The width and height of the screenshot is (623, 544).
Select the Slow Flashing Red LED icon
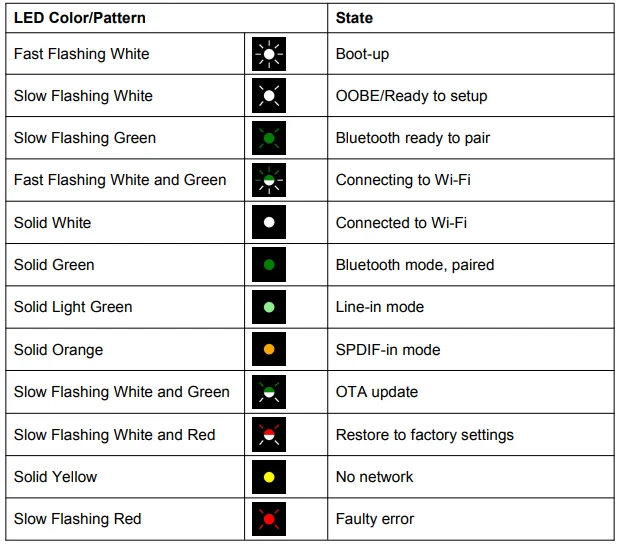point(268,519)
